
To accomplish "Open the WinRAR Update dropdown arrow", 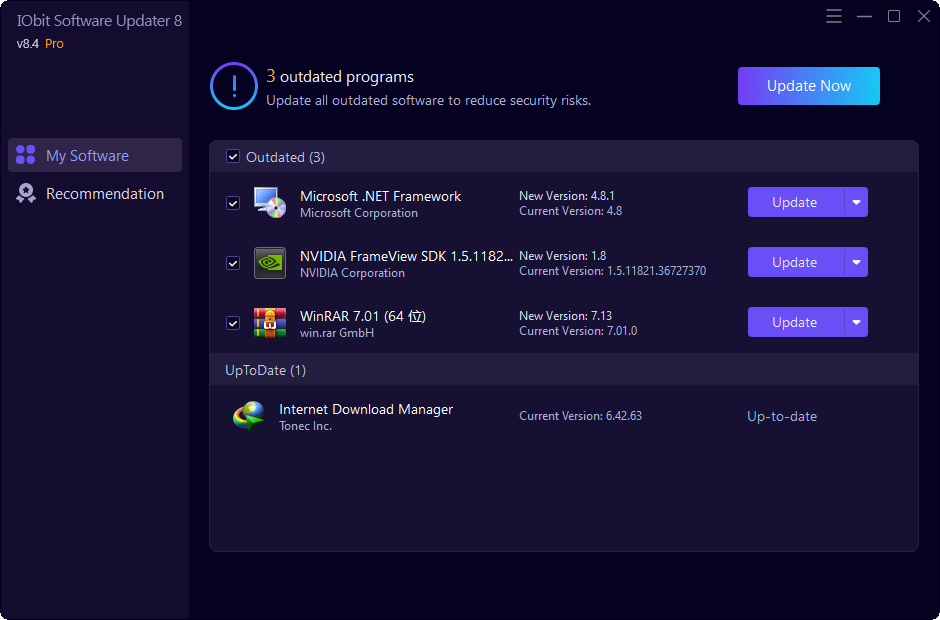I will click(857, 322).
